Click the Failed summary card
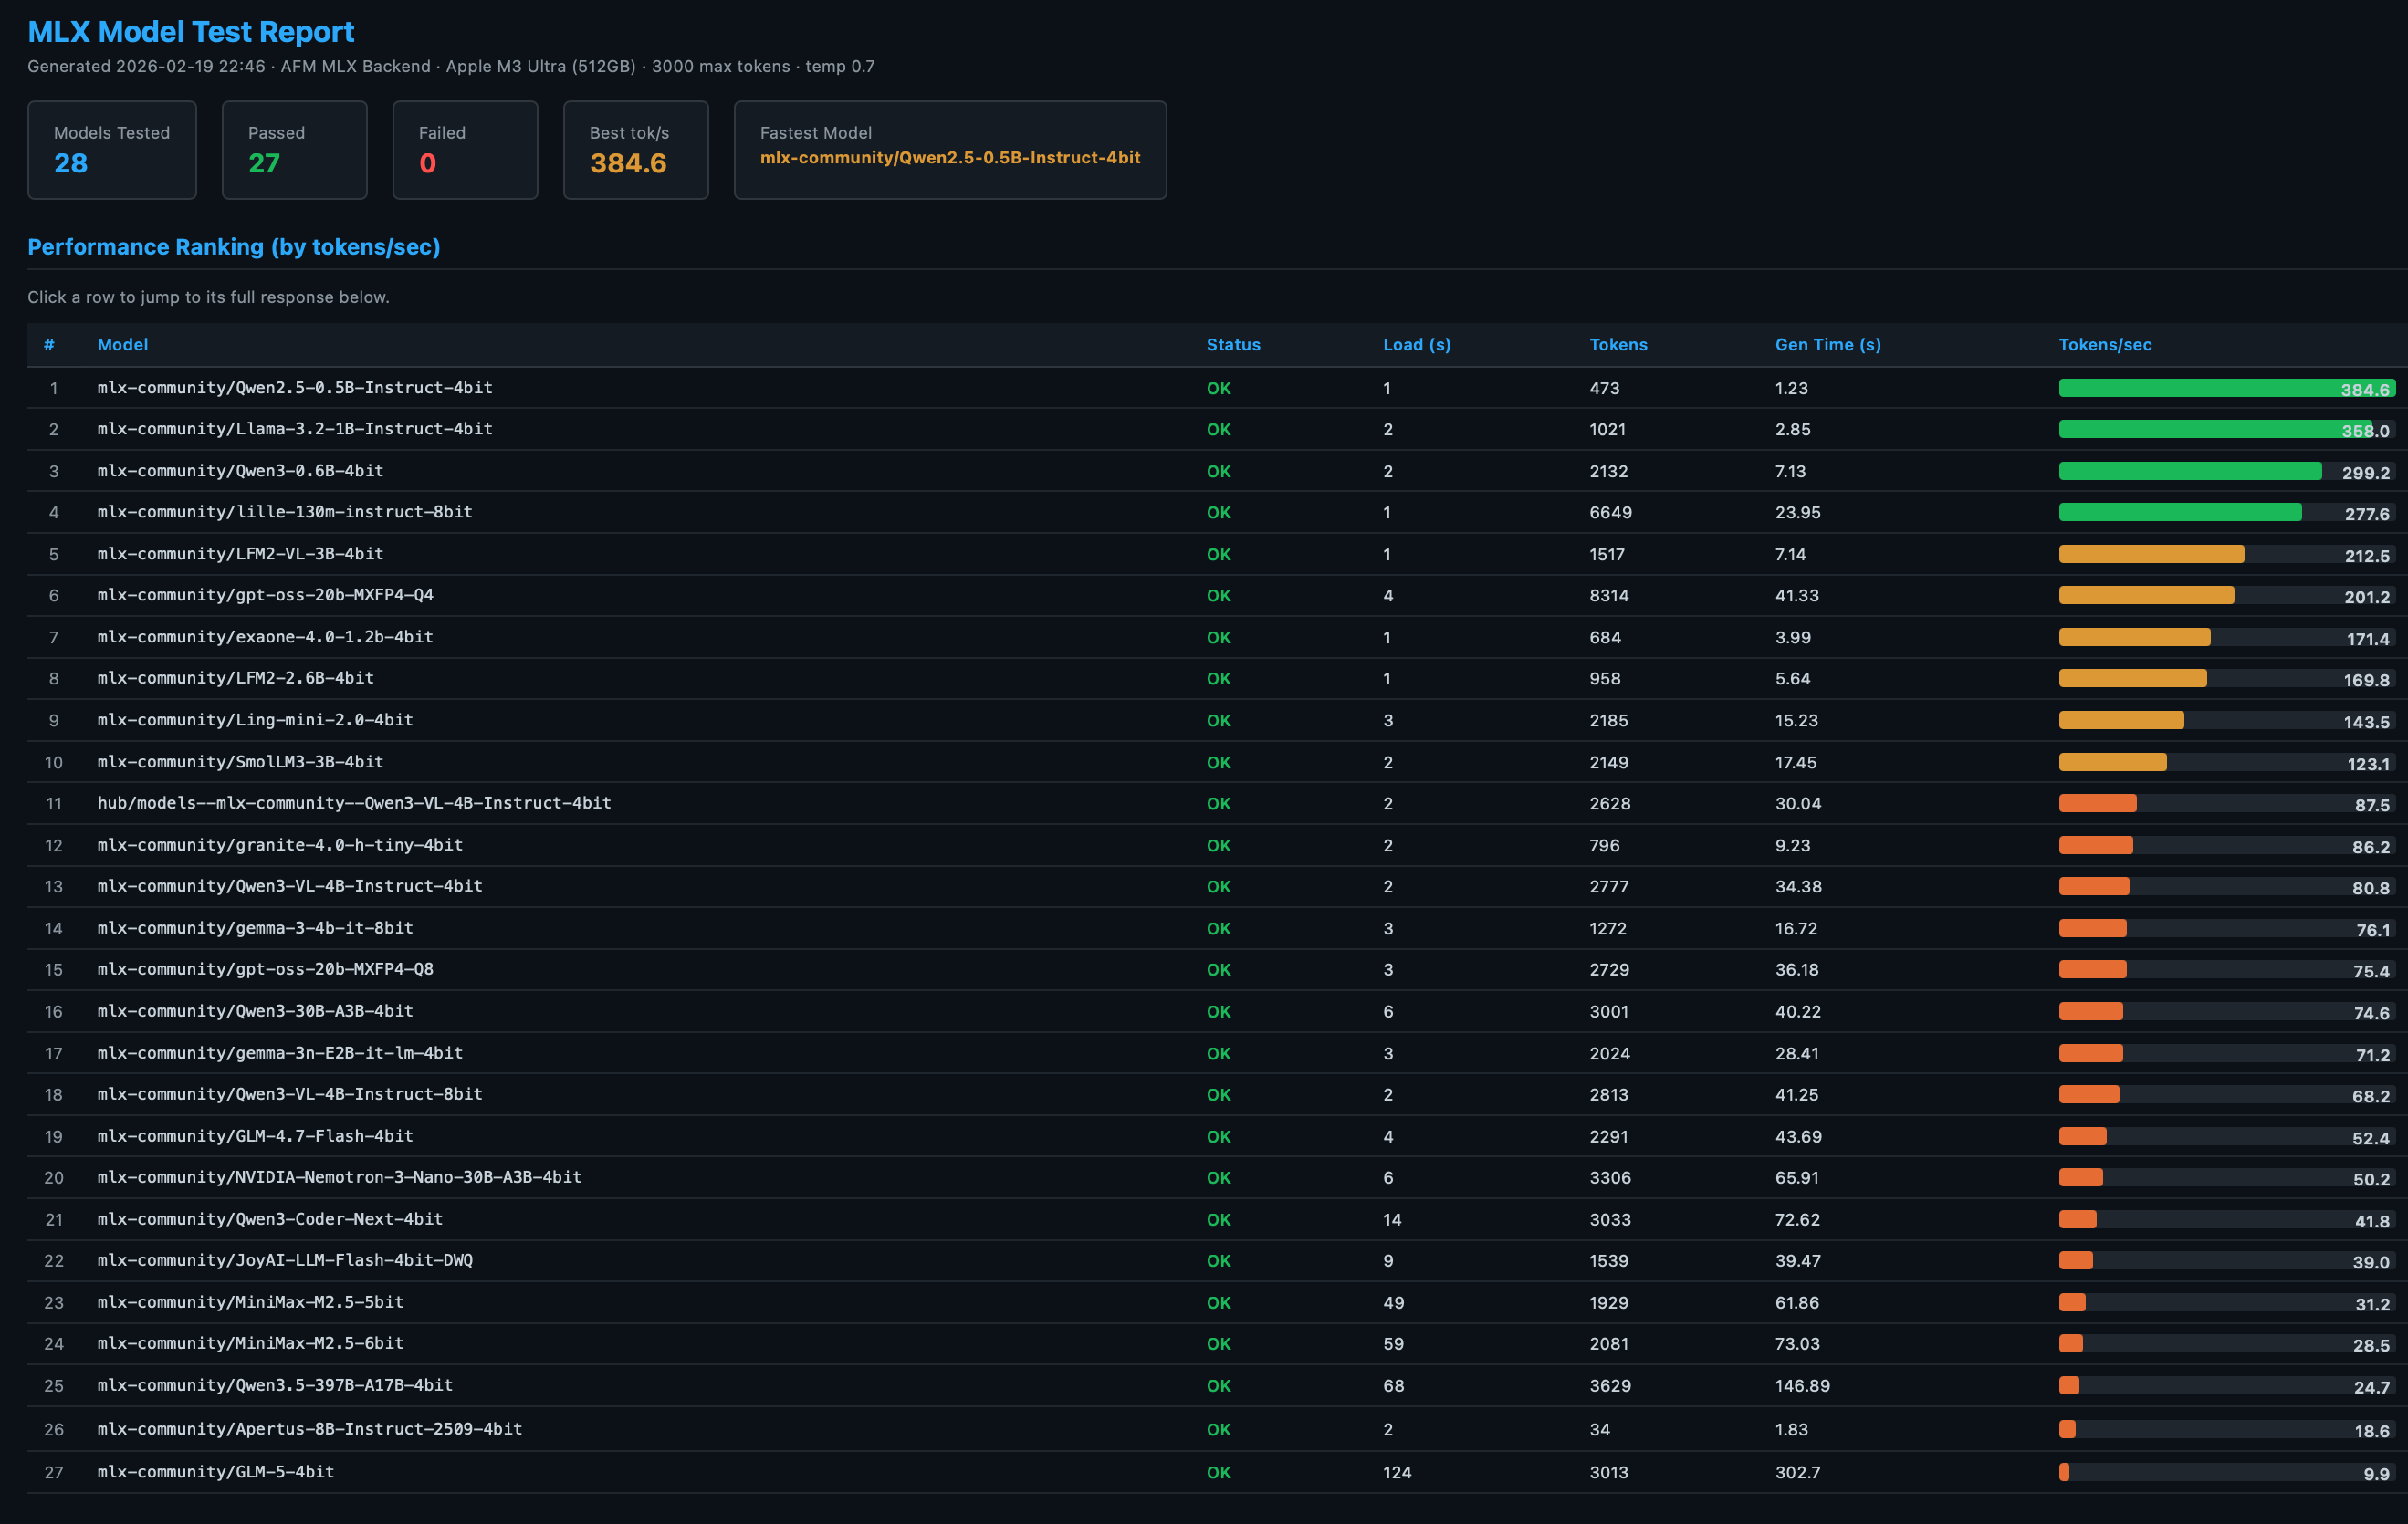 coord(465,150)
